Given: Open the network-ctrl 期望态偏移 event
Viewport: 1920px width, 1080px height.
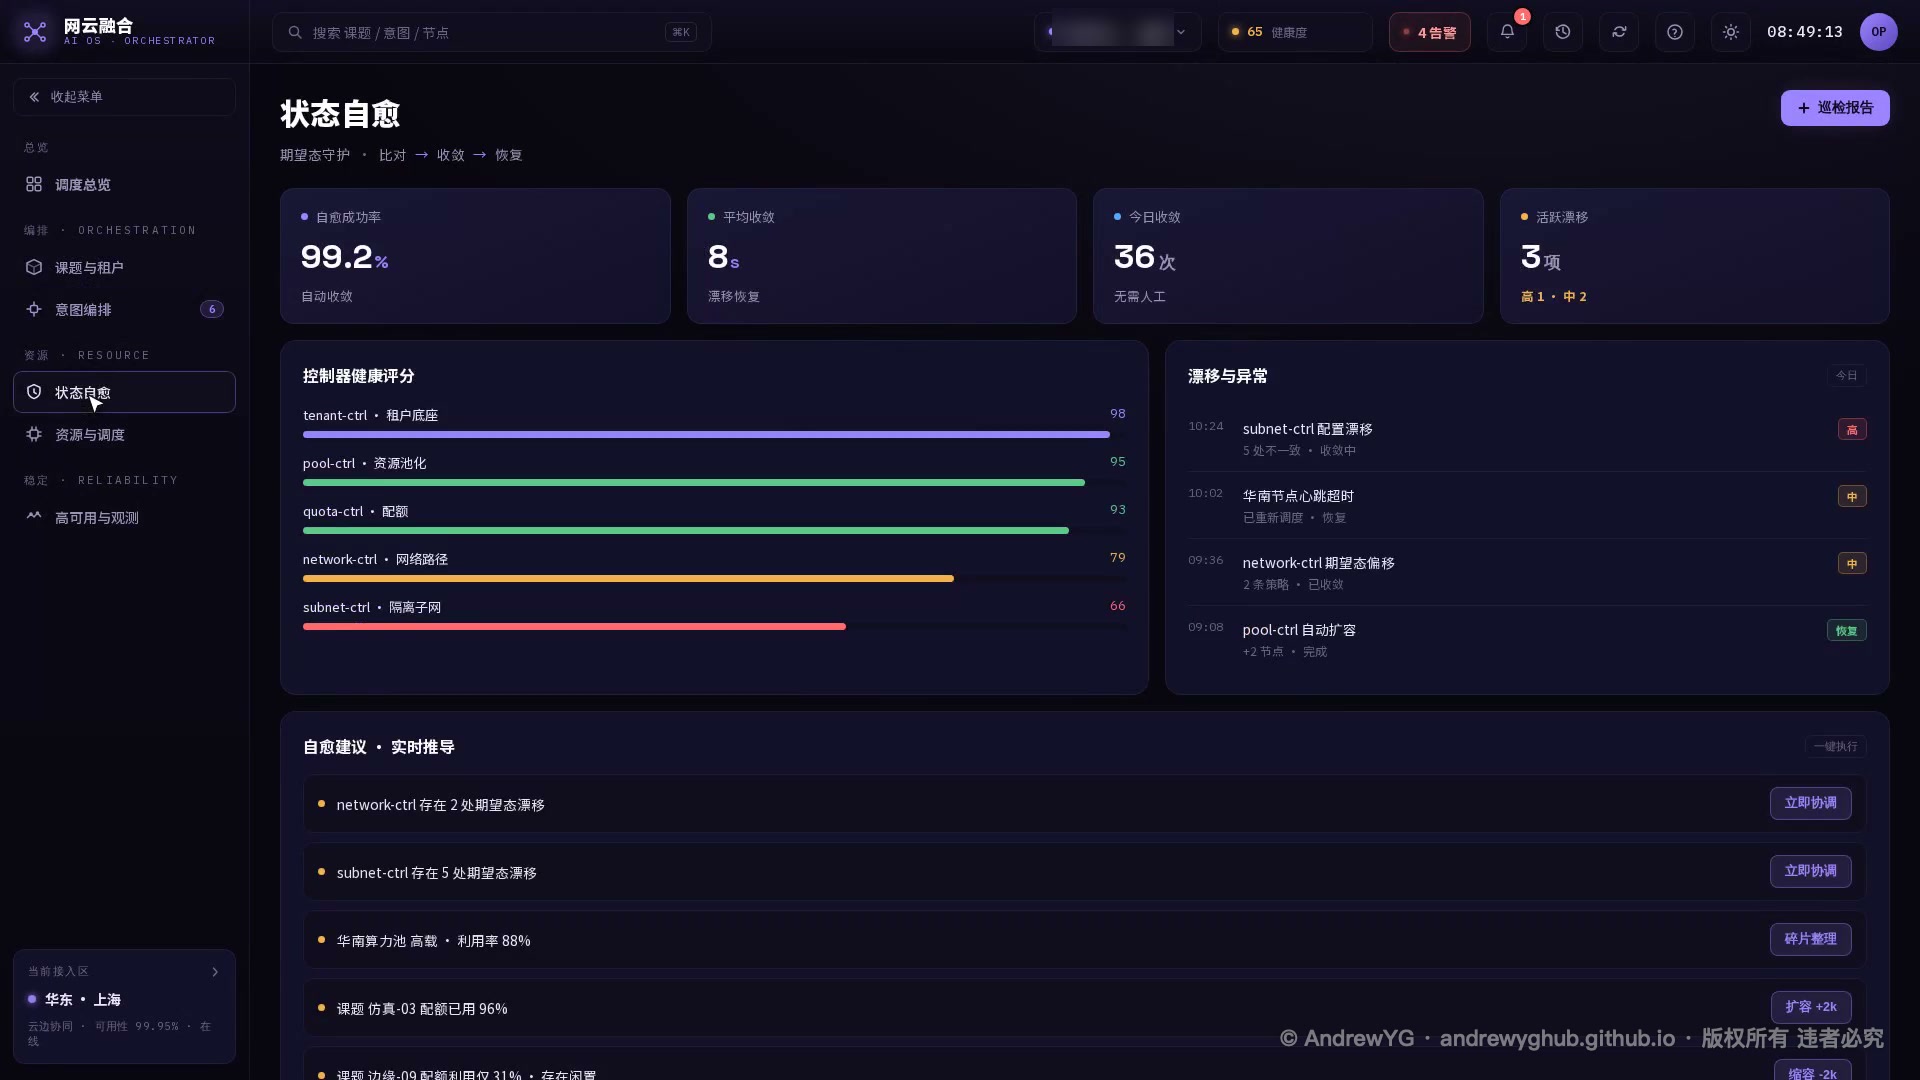Looking at the screenshot, I should click(x=1527, y=572).
